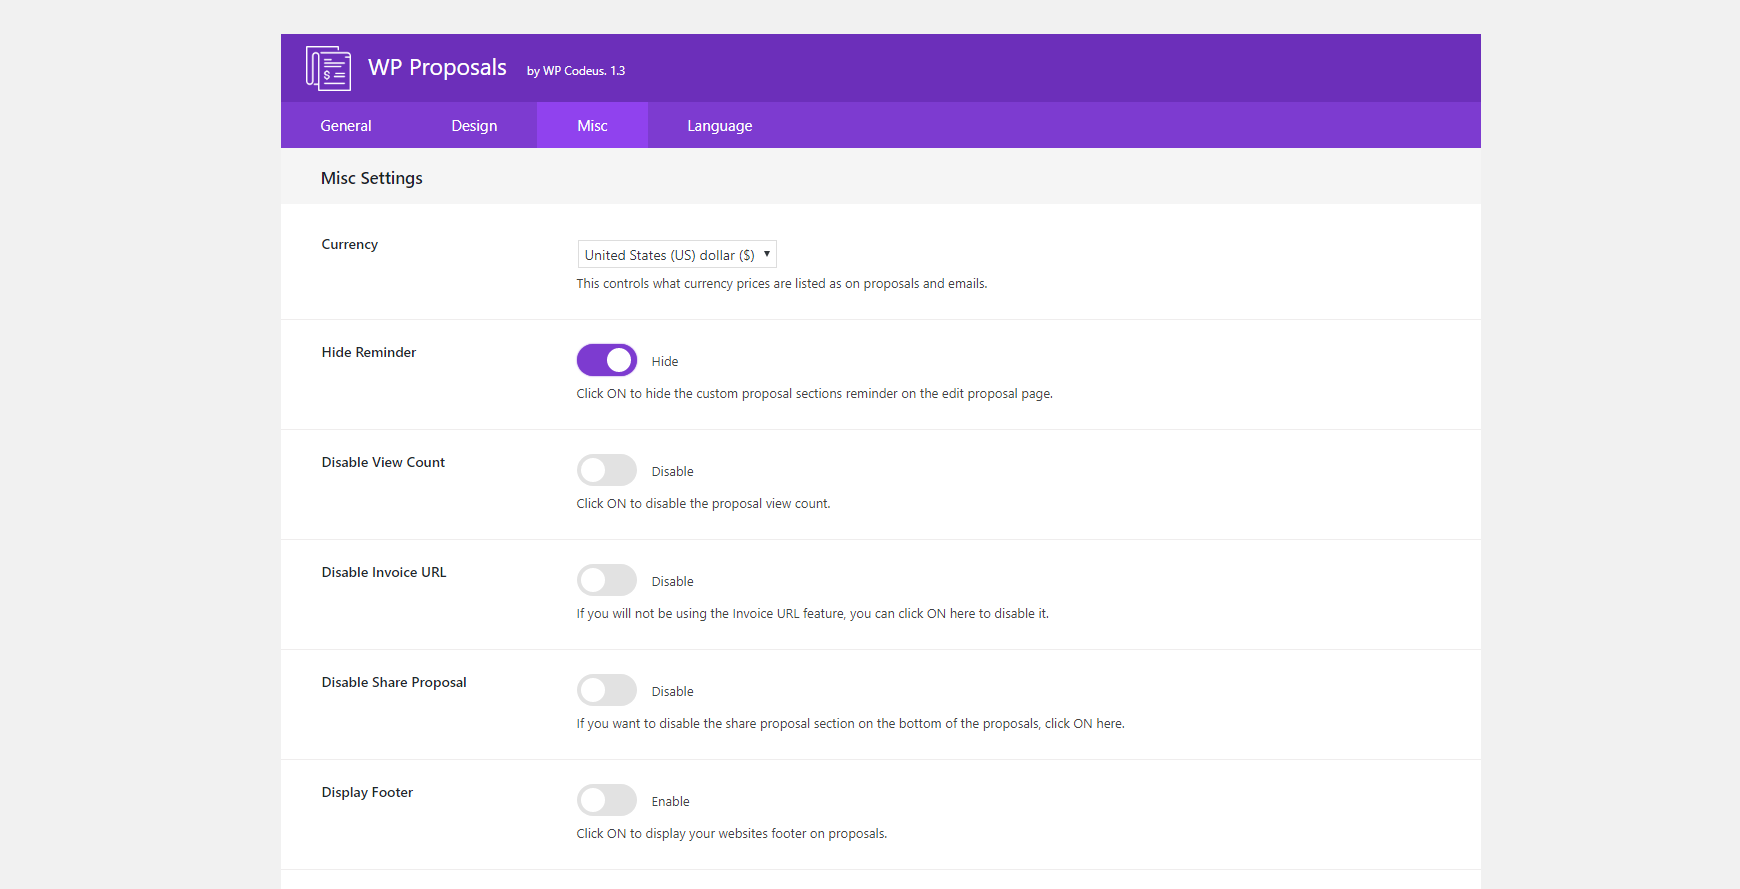Screen dimensions: 1740x889
Task: Click the Display Footer label
Action: click(367, 792)
